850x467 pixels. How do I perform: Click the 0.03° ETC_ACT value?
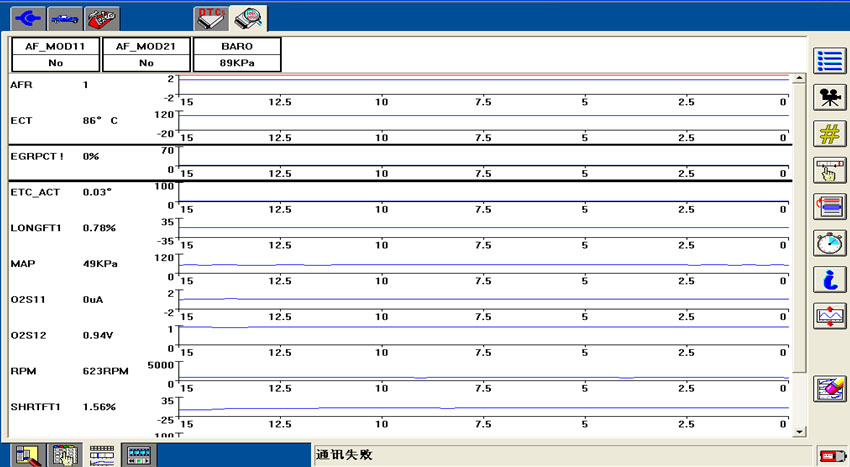(x=97, y=192)
